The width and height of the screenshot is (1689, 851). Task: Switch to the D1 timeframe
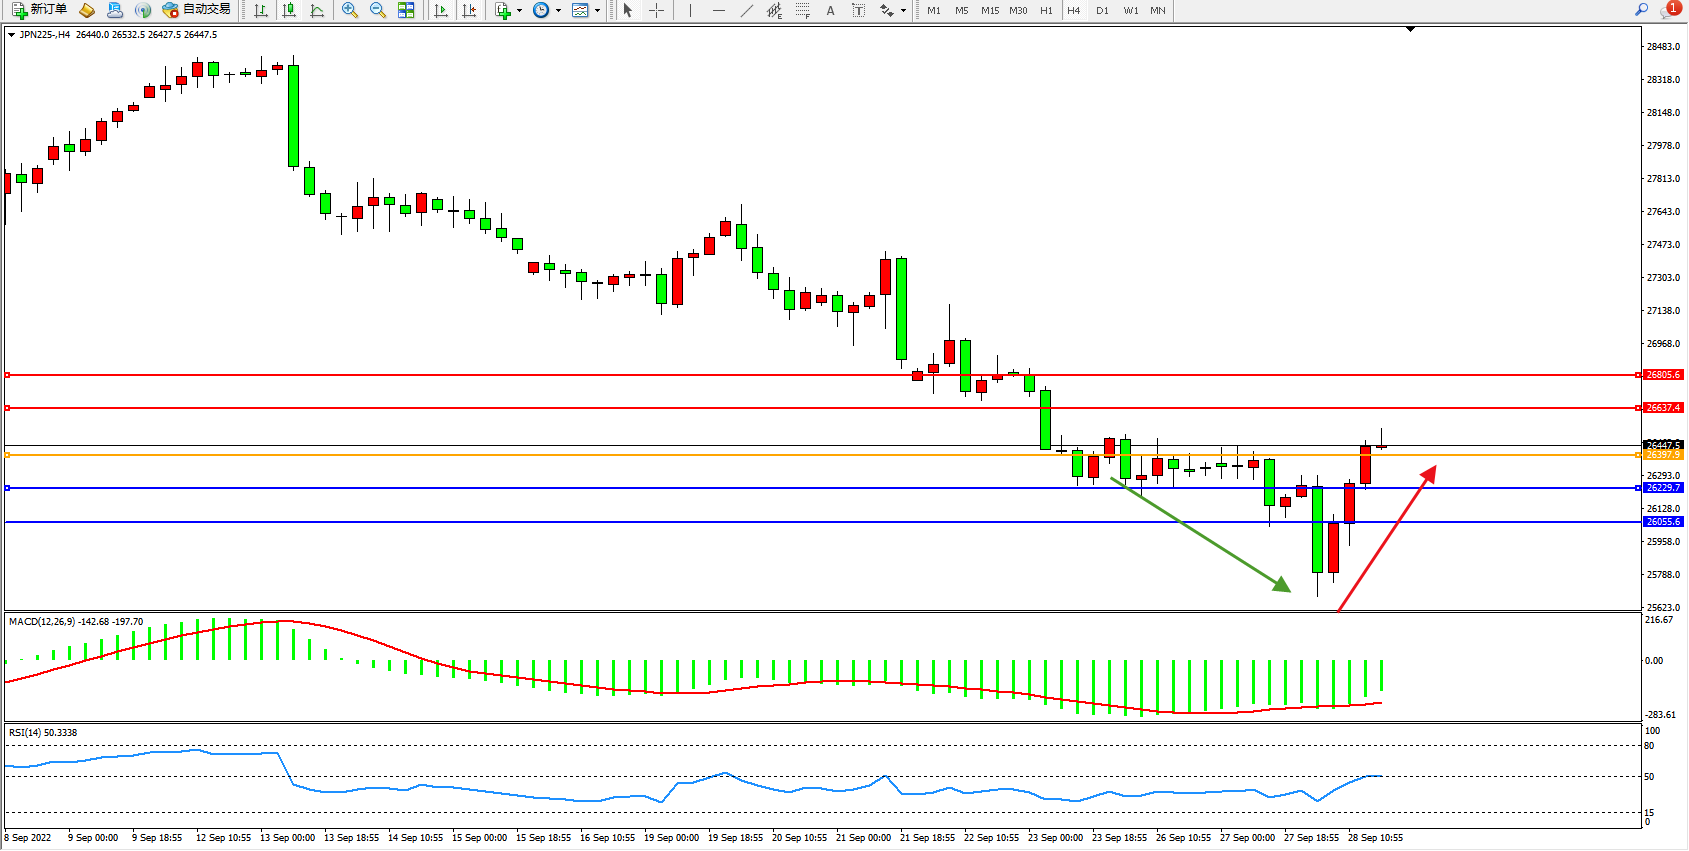coord(1102,10)
